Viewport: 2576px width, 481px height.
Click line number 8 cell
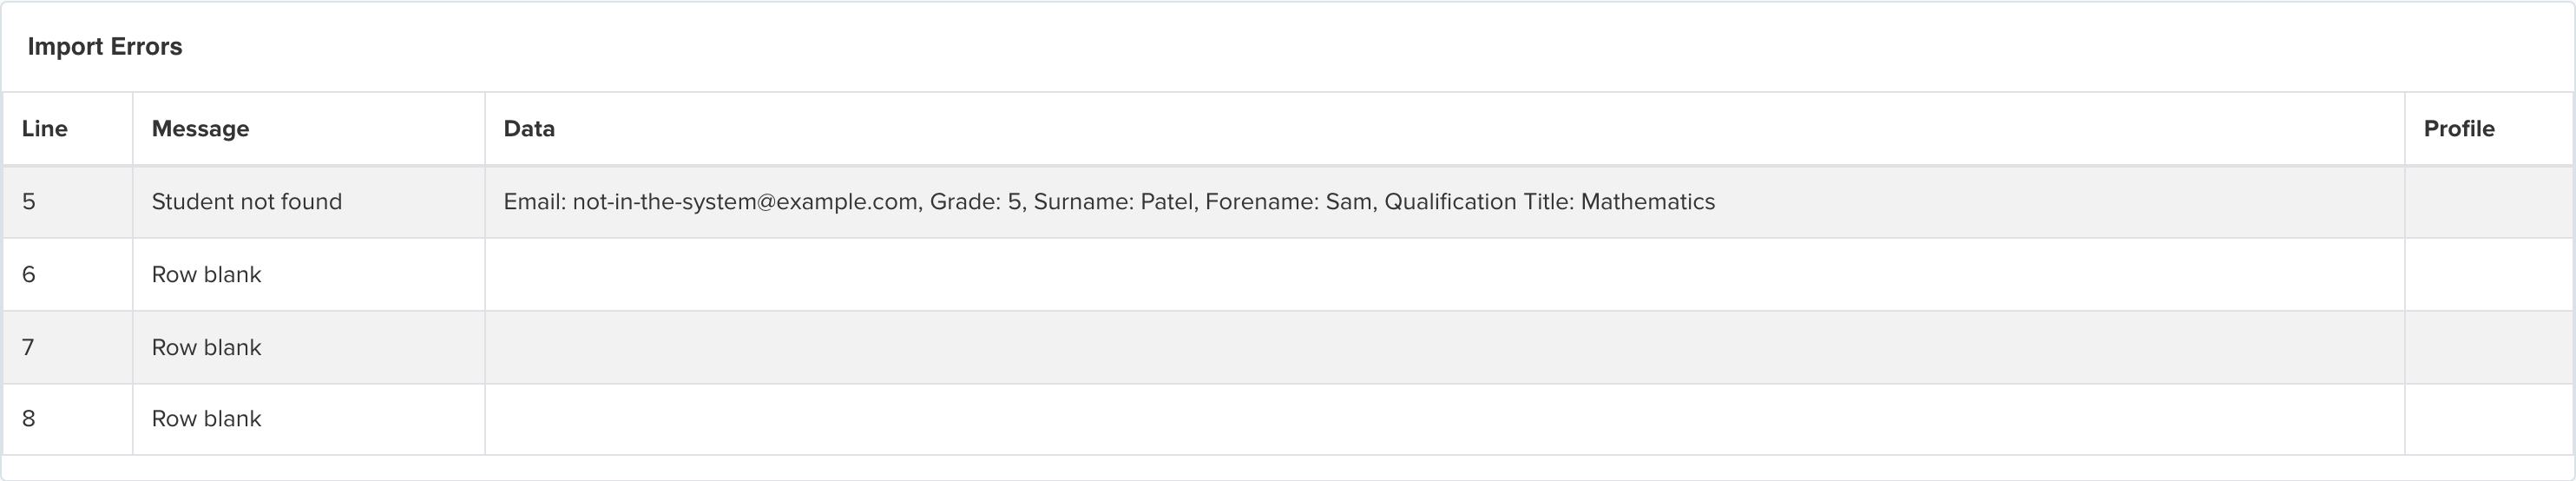[x=68, y=420]
